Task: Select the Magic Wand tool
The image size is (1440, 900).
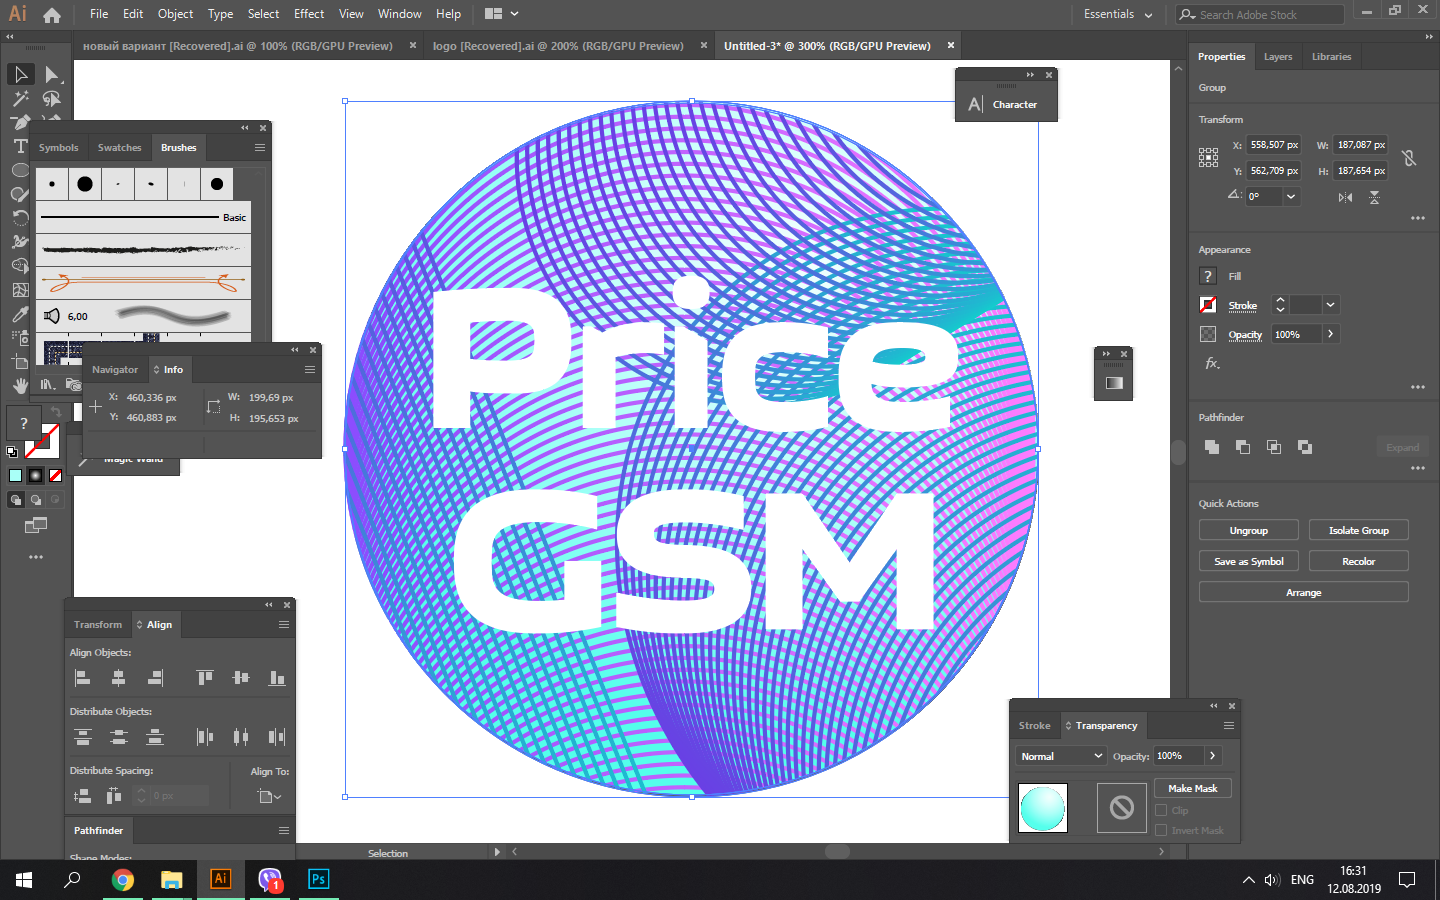Action: 20,99
